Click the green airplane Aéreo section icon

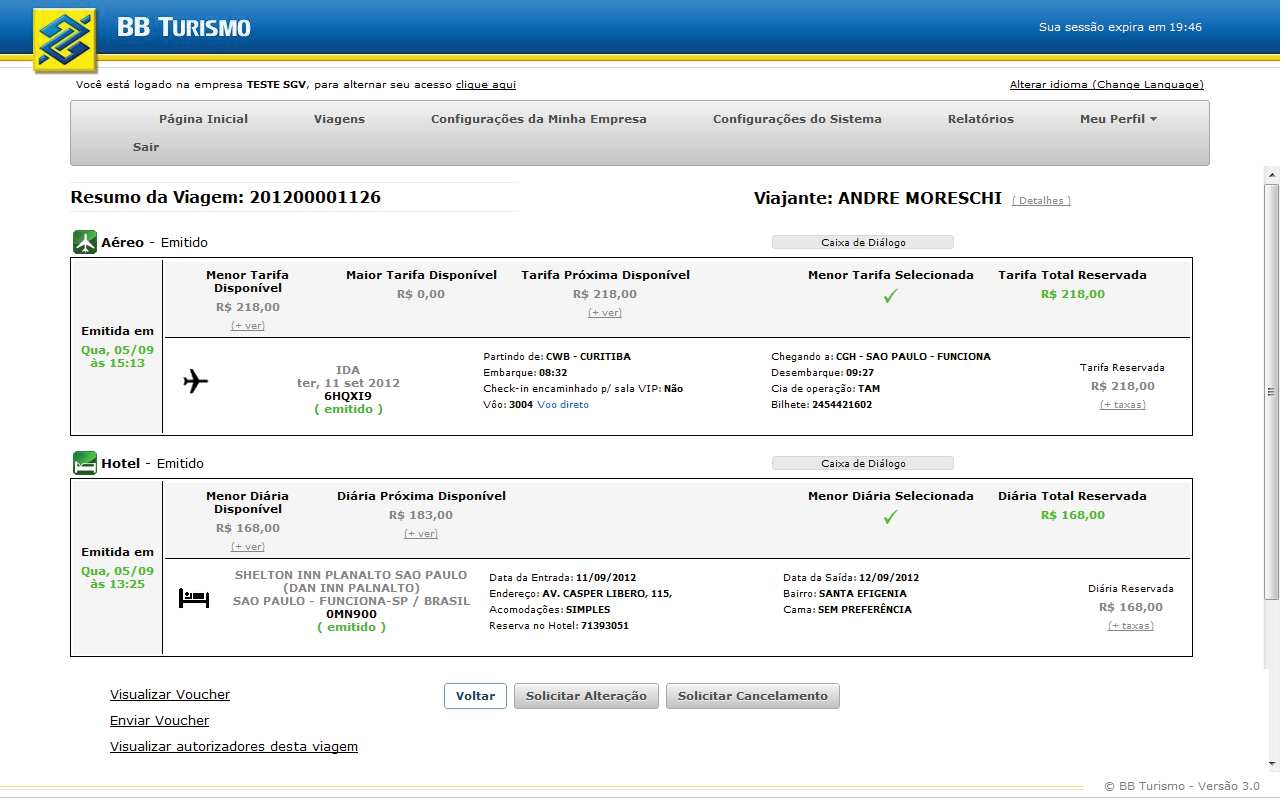[x=84, y=242]
